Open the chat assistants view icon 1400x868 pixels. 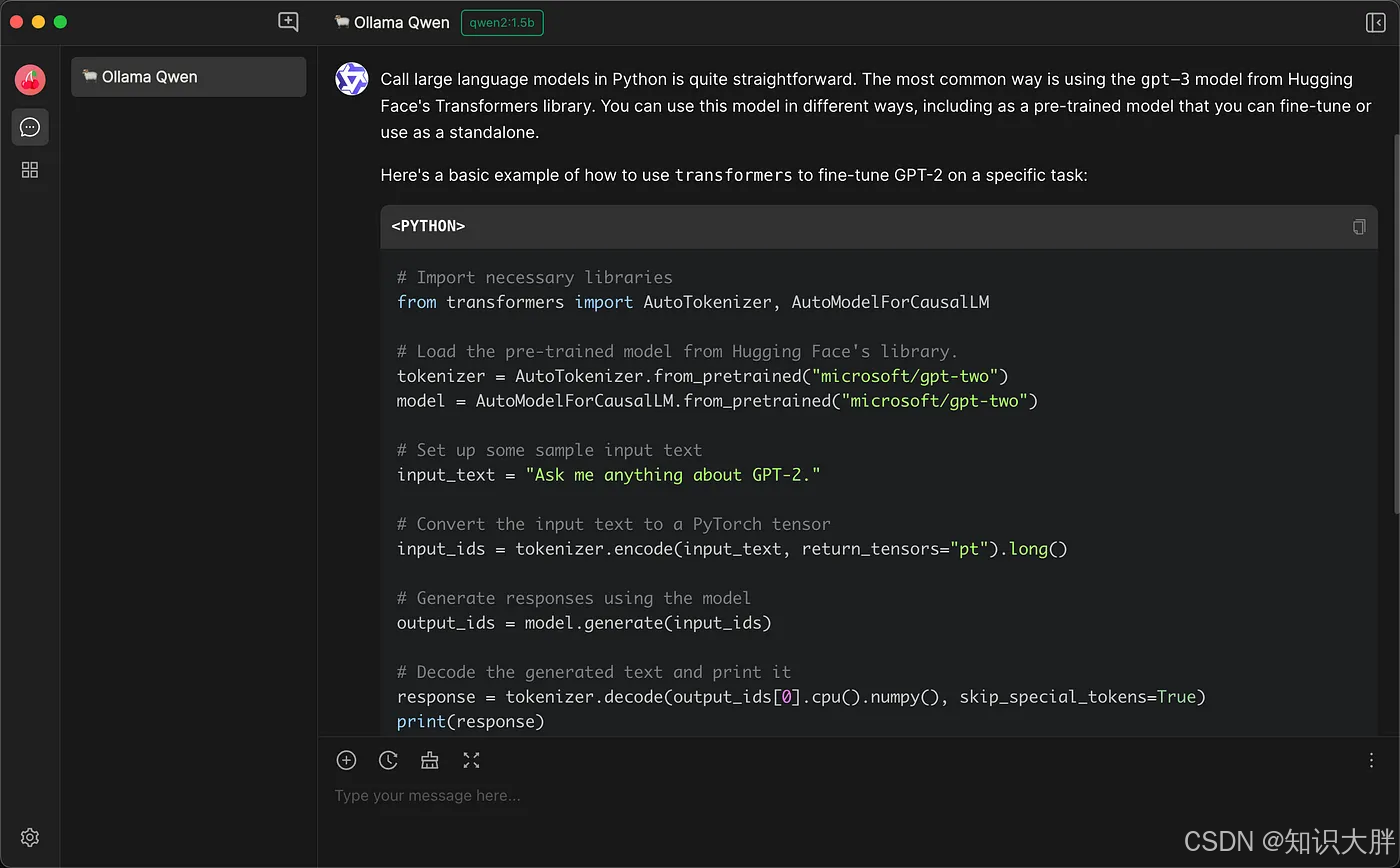click(30, 127)
